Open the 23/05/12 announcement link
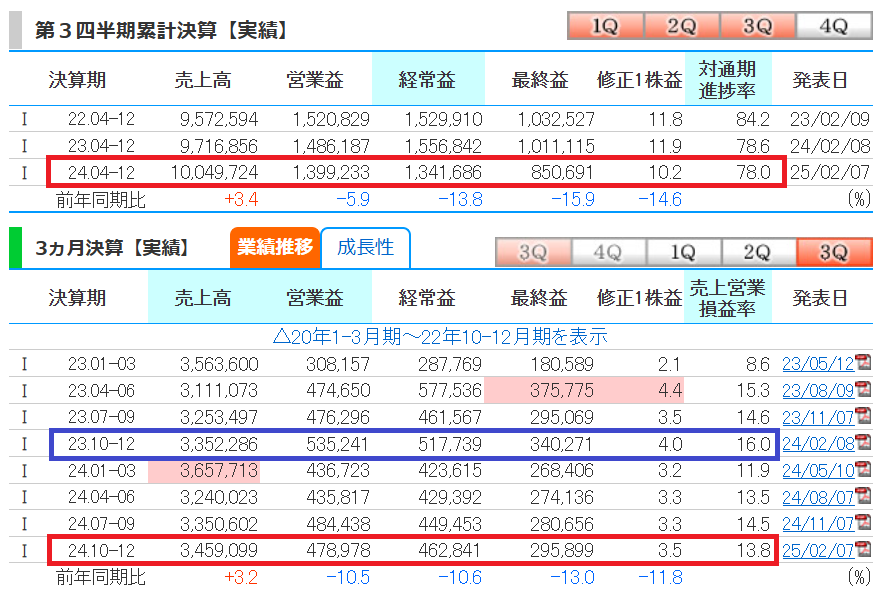Screen dimensions: 884x589 click(818, 364)
